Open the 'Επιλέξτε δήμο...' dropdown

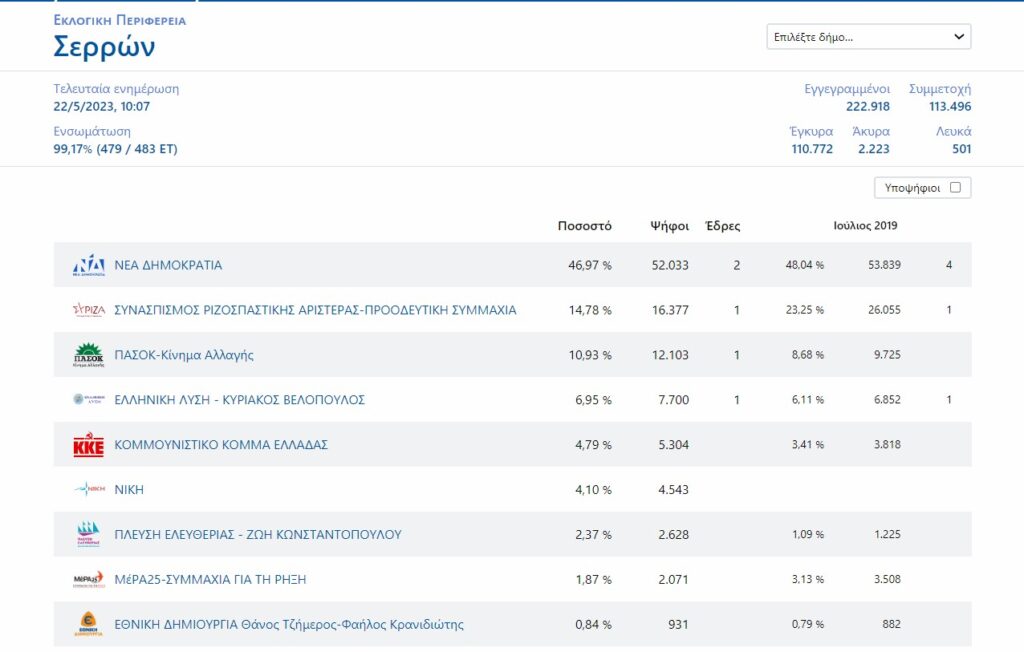[868, 37]
